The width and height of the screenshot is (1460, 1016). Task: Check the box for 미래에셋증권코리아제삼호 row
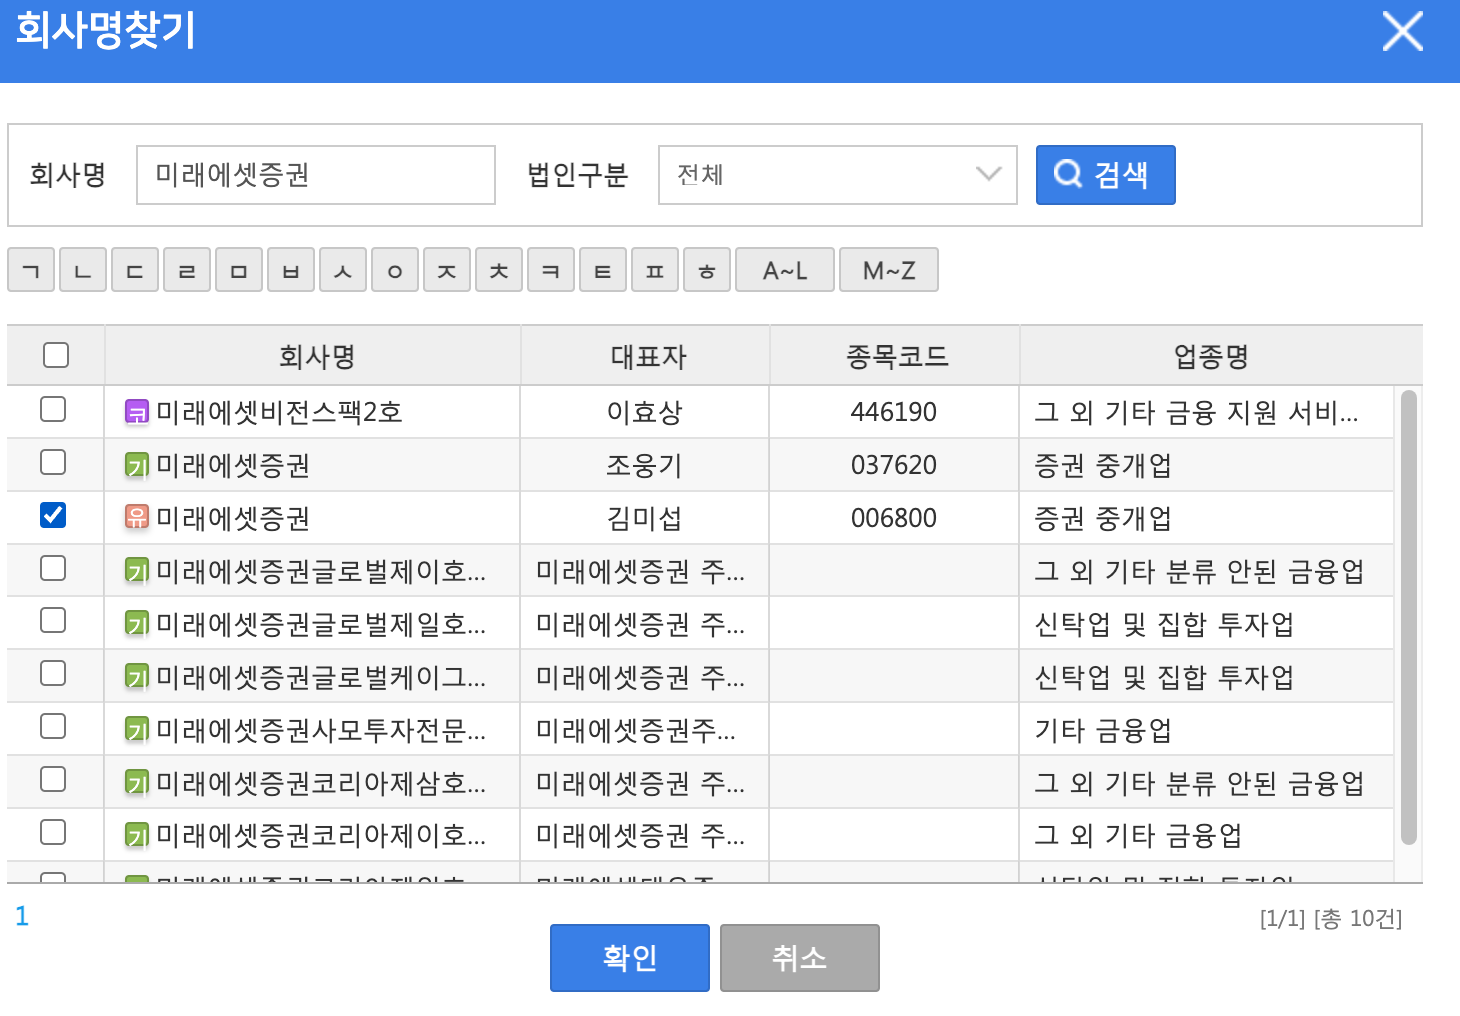[x=53, y=779]
